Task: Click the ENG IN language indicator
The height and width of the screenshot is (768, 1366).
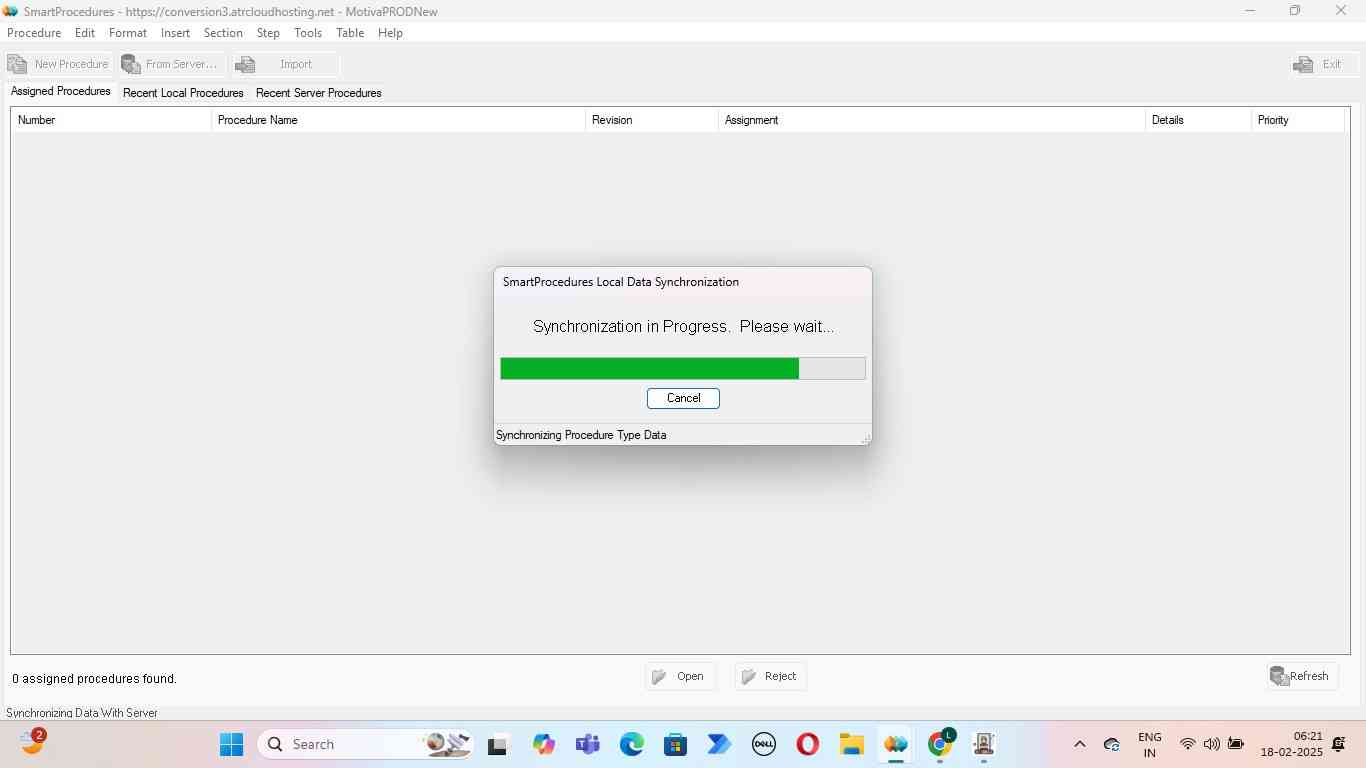Action: tap(1150, 745)
